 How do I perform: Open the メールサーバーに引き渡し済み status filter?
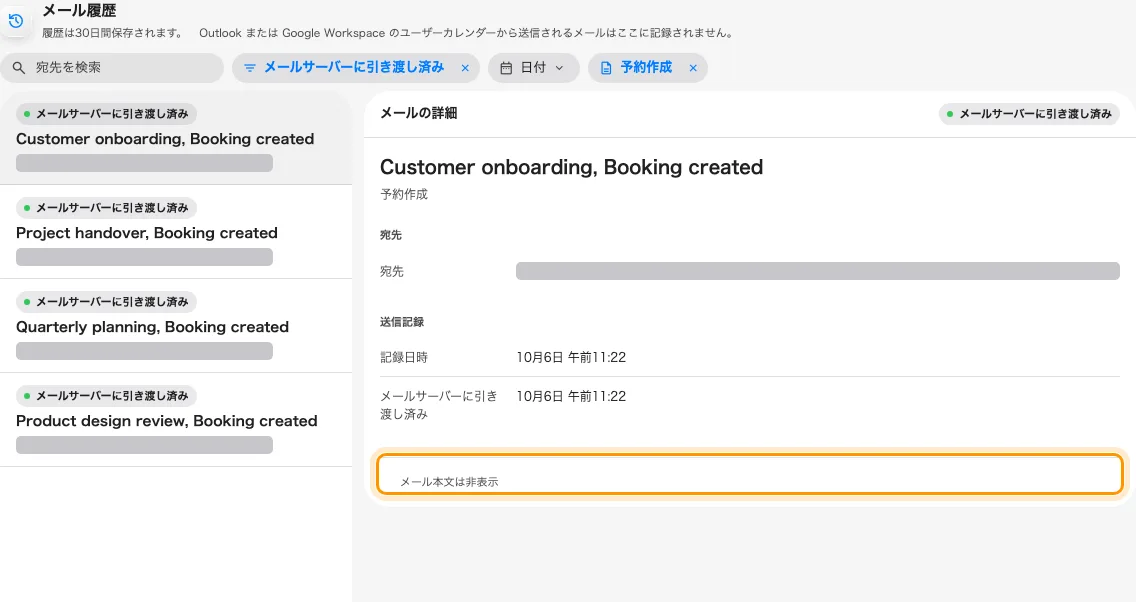(355, 67)
